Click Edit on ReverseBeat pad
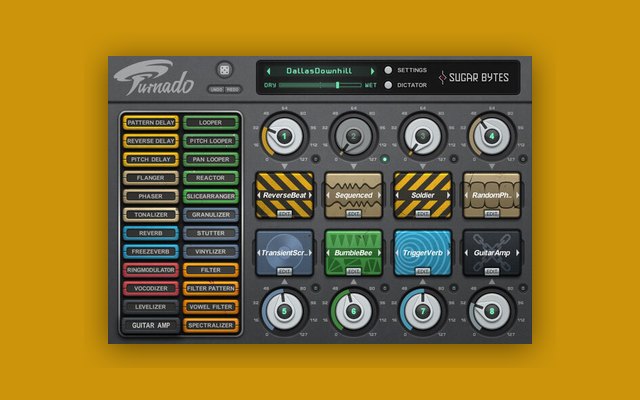This screenshot has height=400, width=640. pos(284,213)
